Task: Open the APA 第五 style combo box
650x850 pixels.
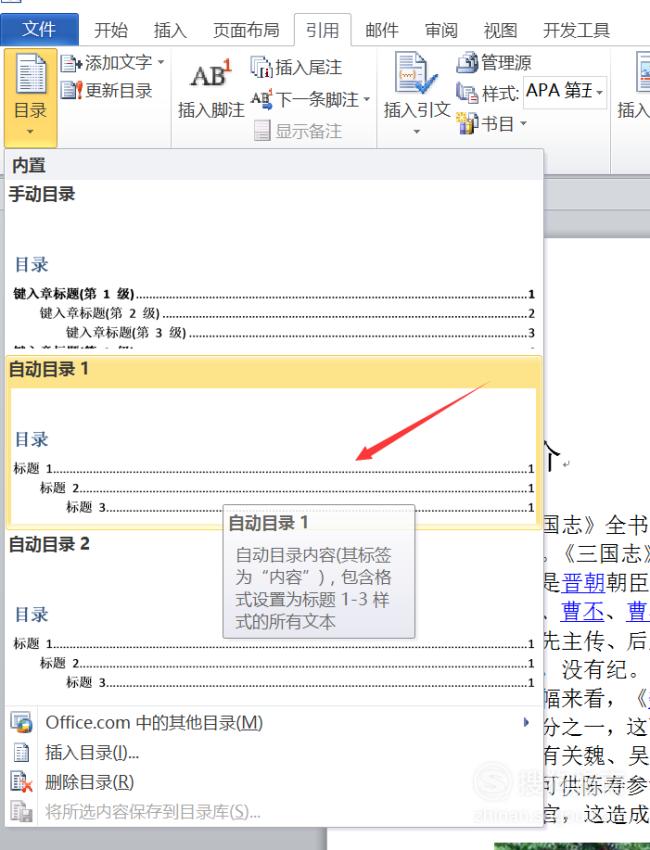Action: (565, 92)
